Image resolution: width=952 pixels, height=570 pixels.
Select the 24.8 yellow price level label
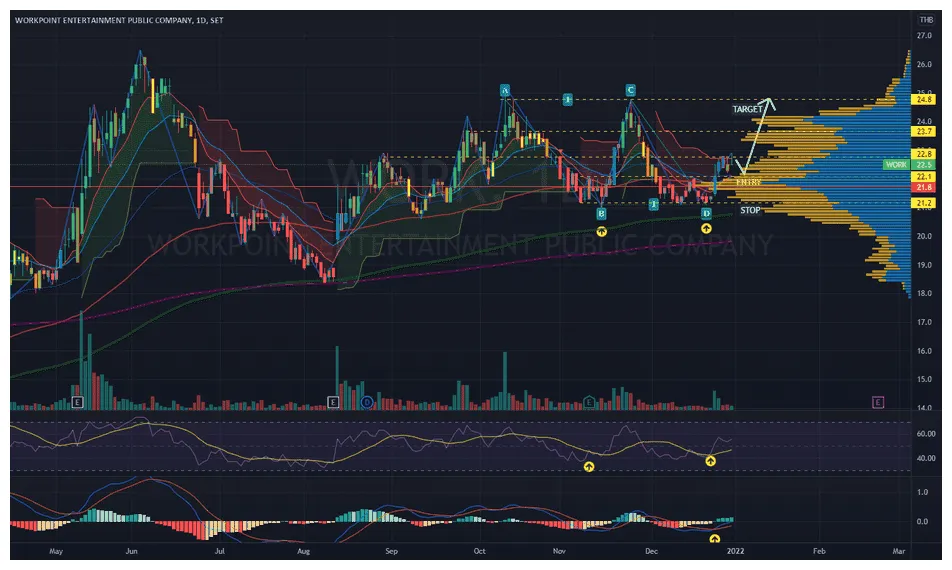[925, 100]
